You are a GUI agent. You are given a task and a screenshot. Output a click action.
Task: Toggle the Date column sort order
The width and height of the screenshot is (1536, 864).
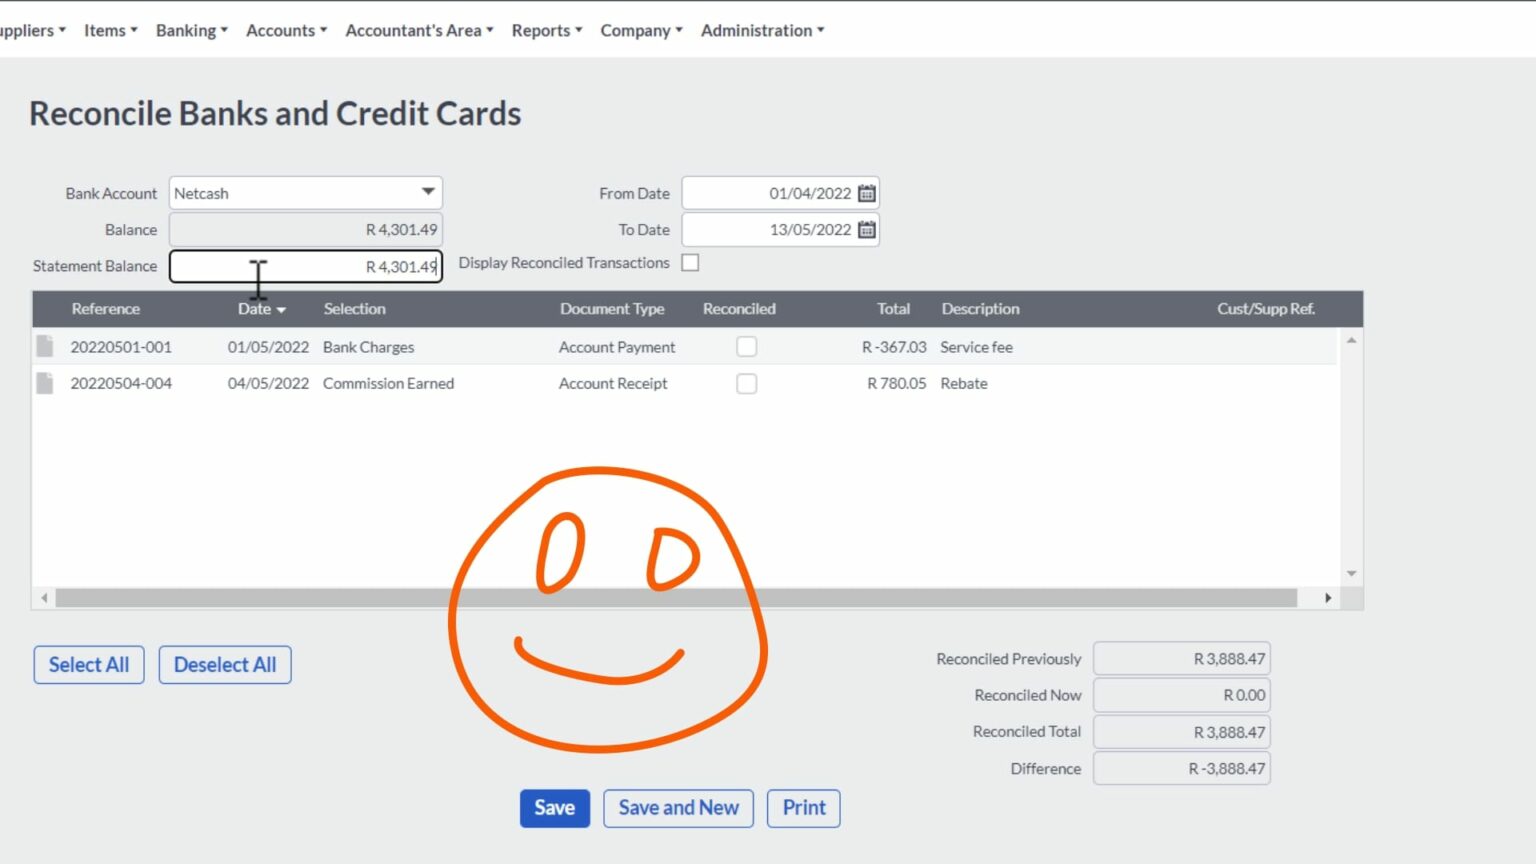260,309
